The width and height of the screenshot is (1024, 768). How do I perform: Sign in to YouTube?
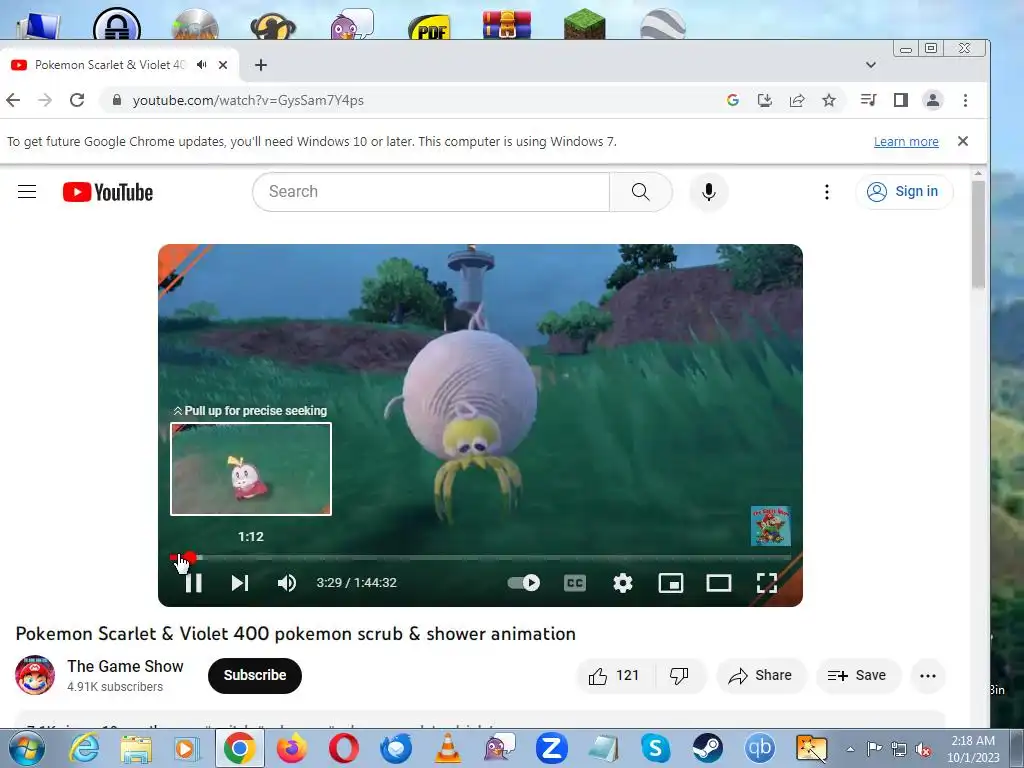coord(904,191)
